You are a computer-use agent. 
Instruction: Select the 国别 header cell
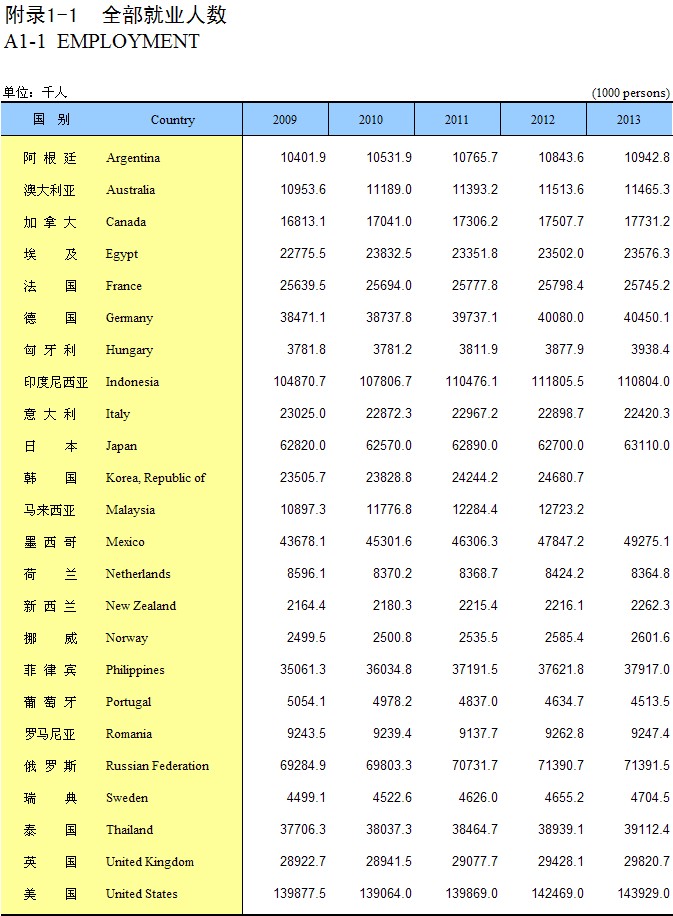51,120
